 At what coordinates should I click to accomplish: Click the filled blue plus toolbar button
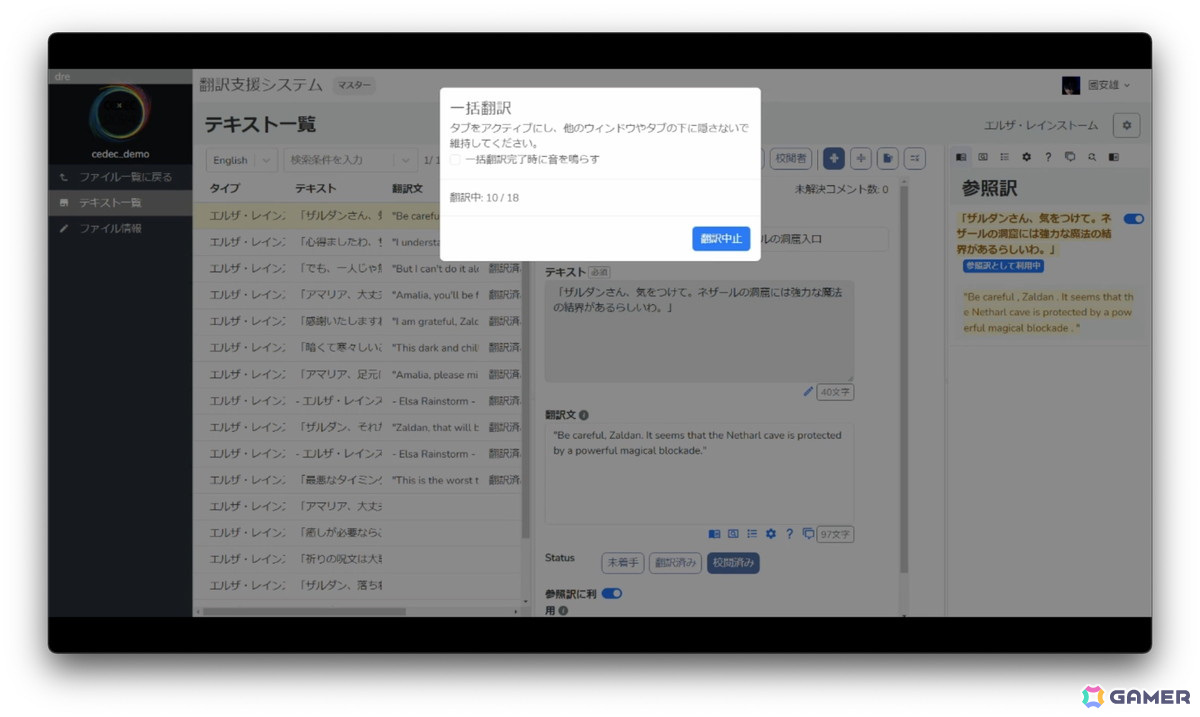pos(834,158)
